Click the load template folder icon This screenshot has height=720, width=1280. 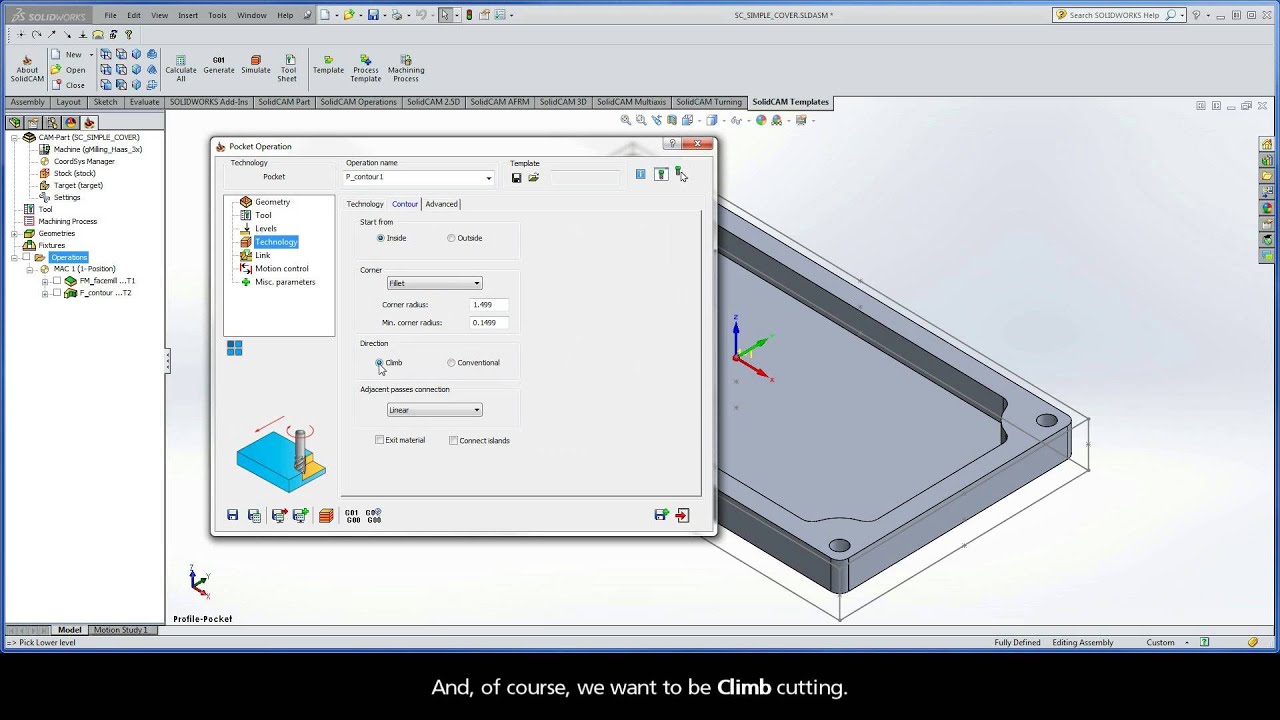(534, 178)
